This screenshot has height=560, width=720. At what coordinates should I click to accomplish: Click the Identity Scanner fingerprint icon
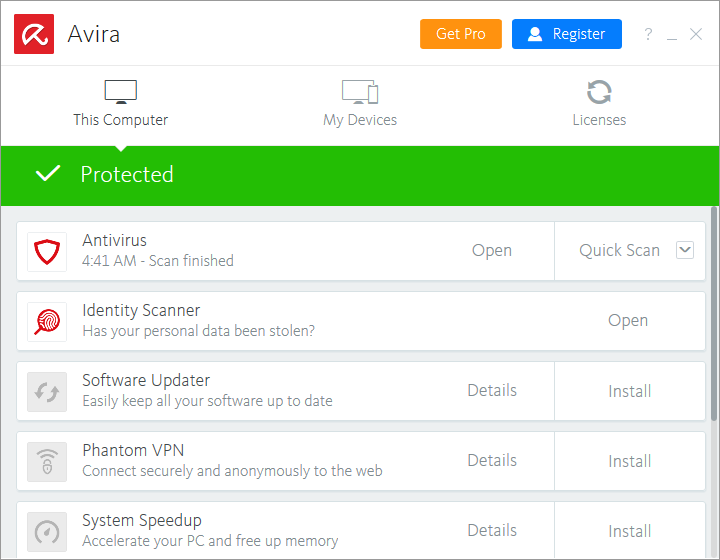(47, 321)
